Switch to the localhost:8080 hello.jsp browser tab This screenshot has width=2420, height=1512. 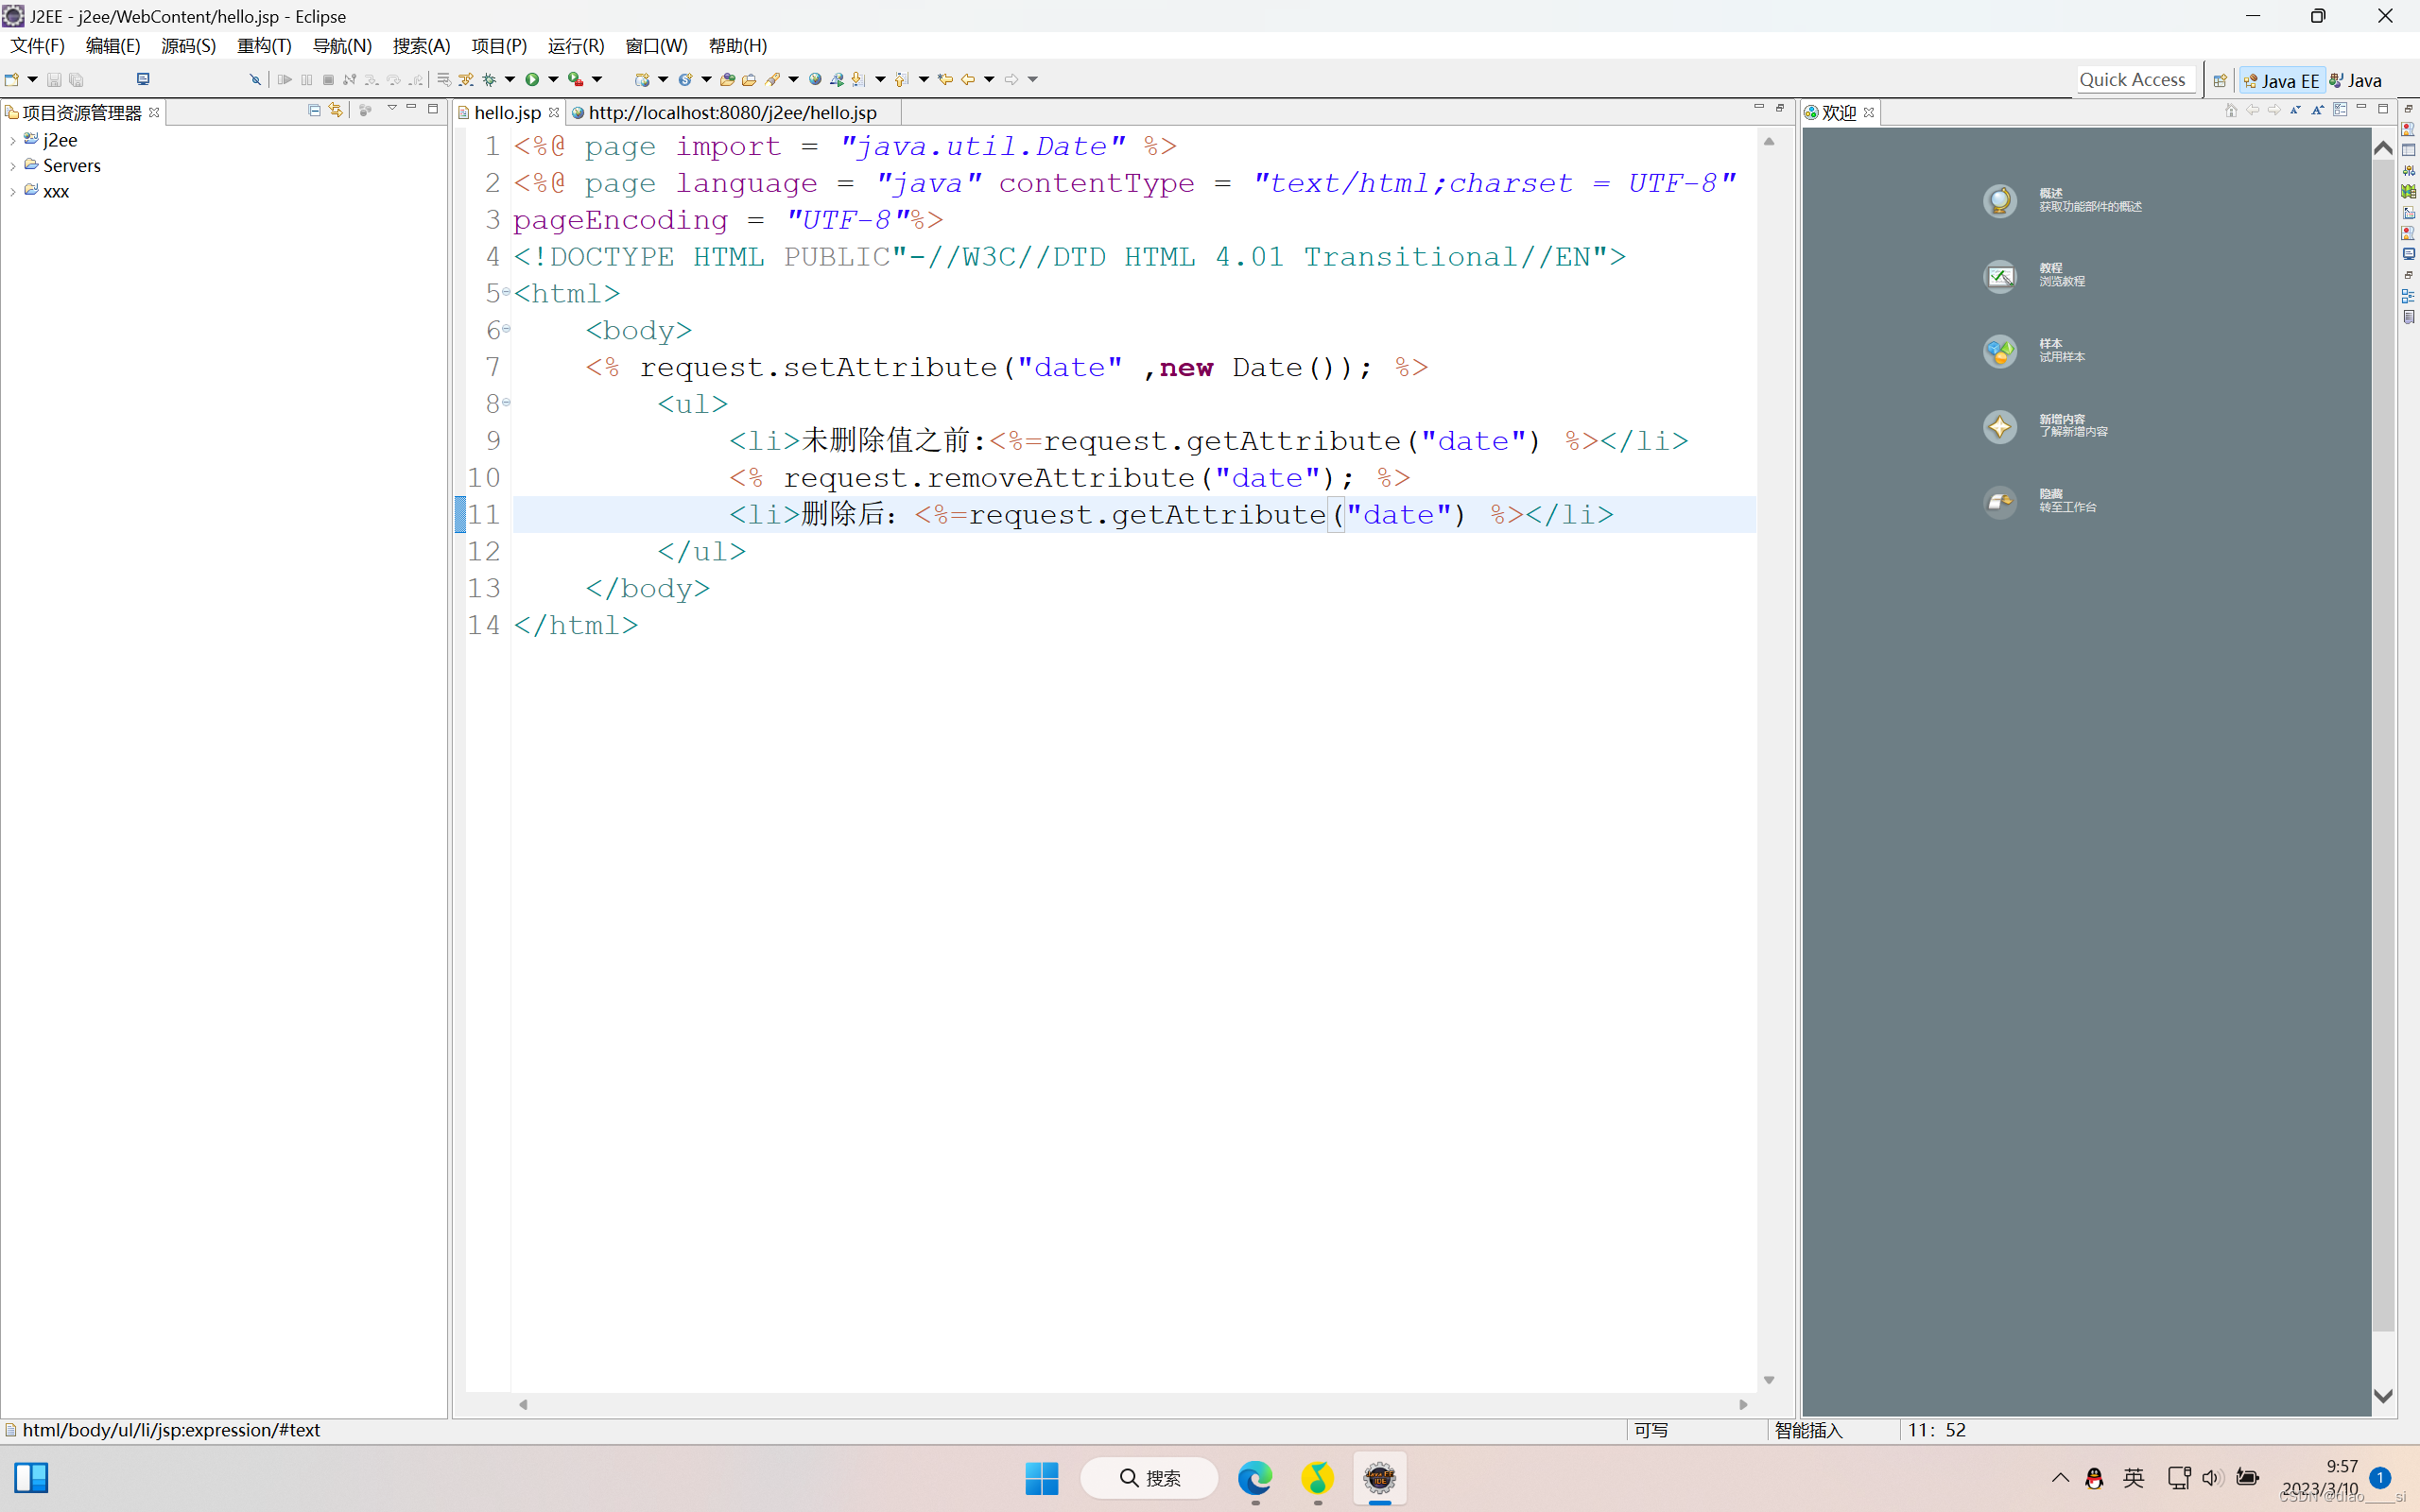point(731,113)
